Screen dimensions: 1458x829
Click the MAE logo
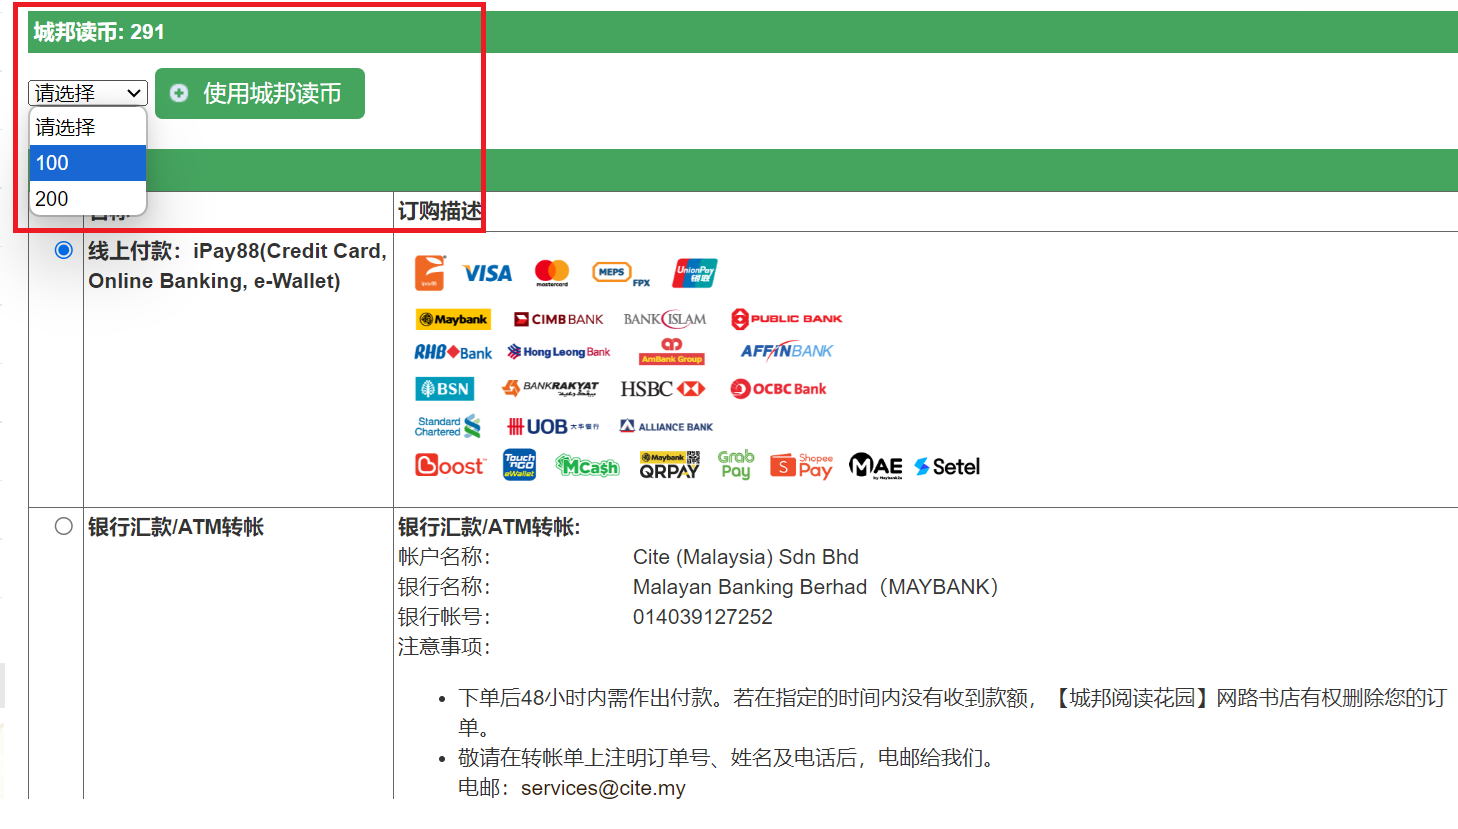[x=876, y=466]
